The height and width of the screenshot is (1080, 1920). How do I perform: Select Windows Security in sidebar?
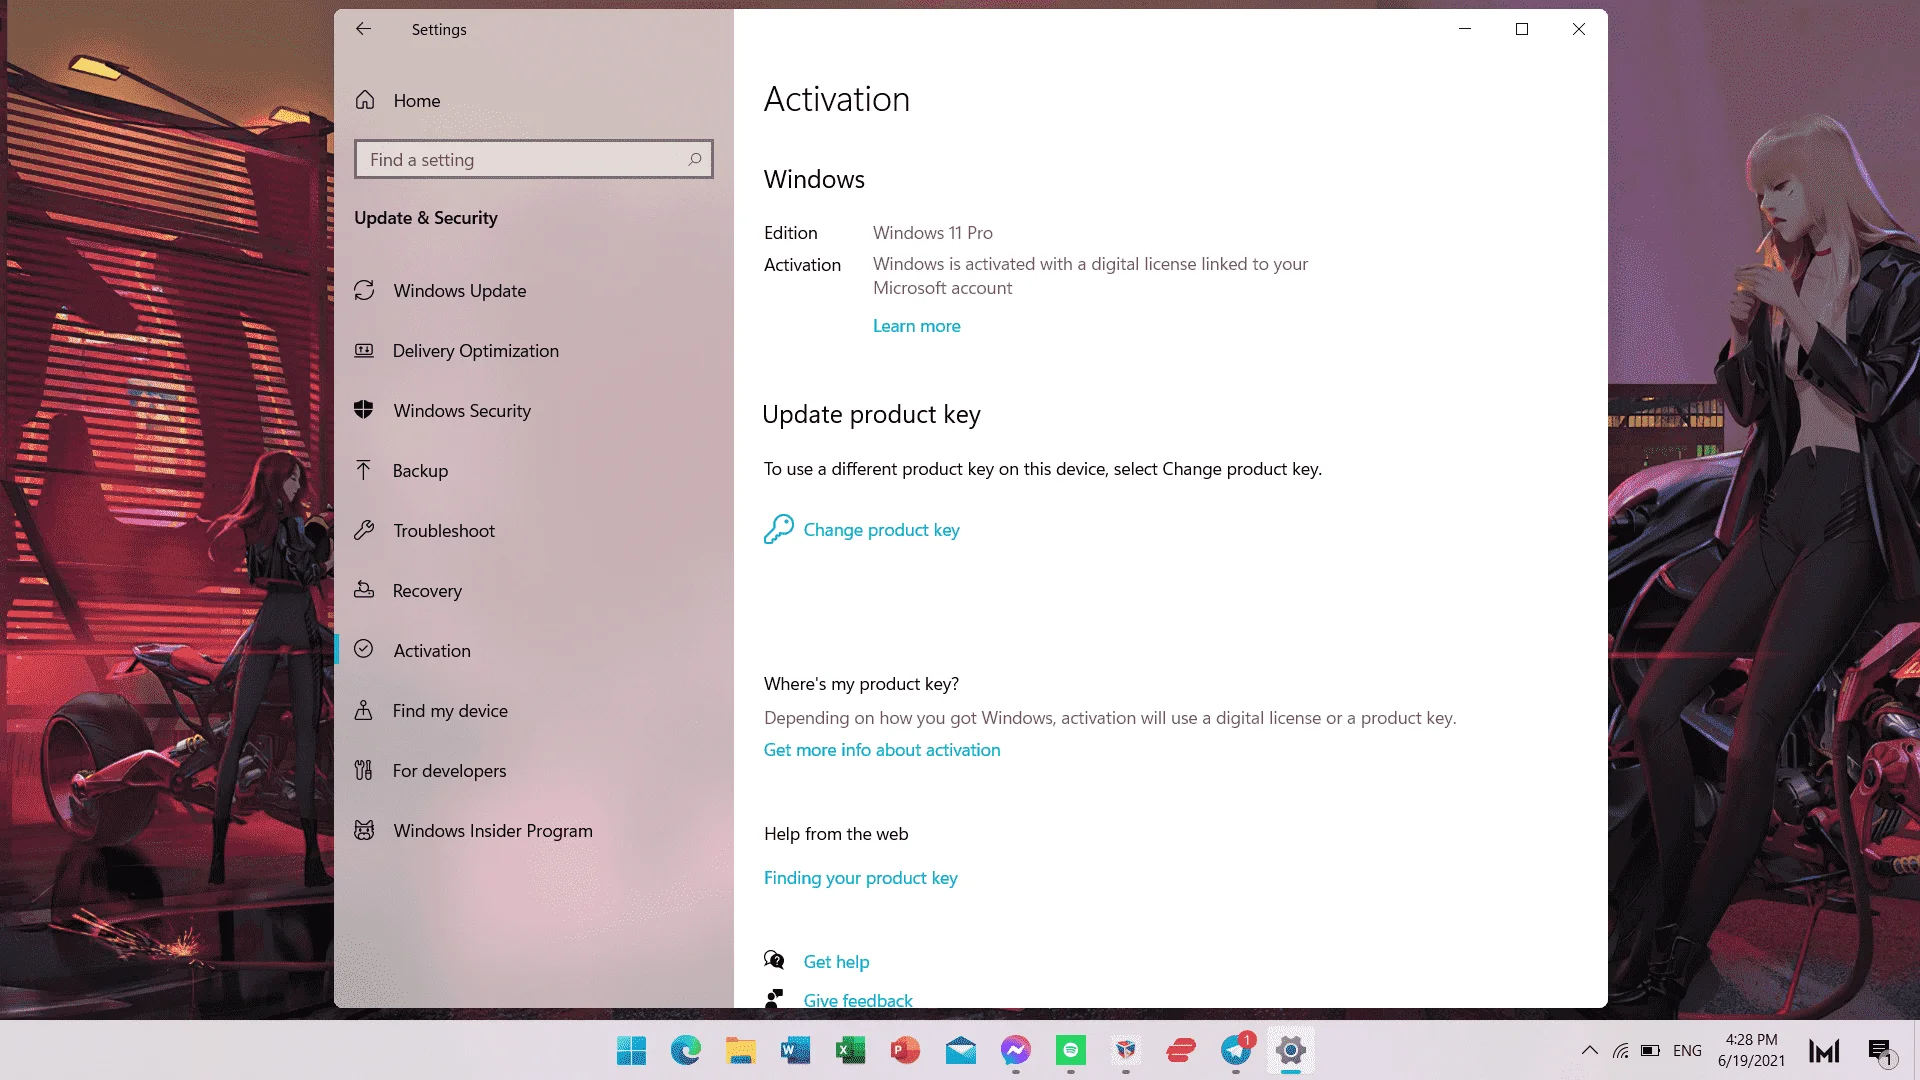pyautogui.click(x=462, y=411)
